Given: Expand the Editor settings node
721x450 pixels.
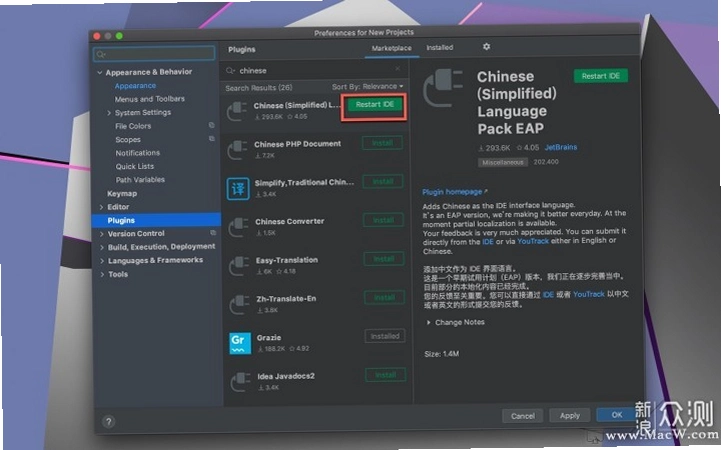Looking at the screenshot, I should [102, 207].
